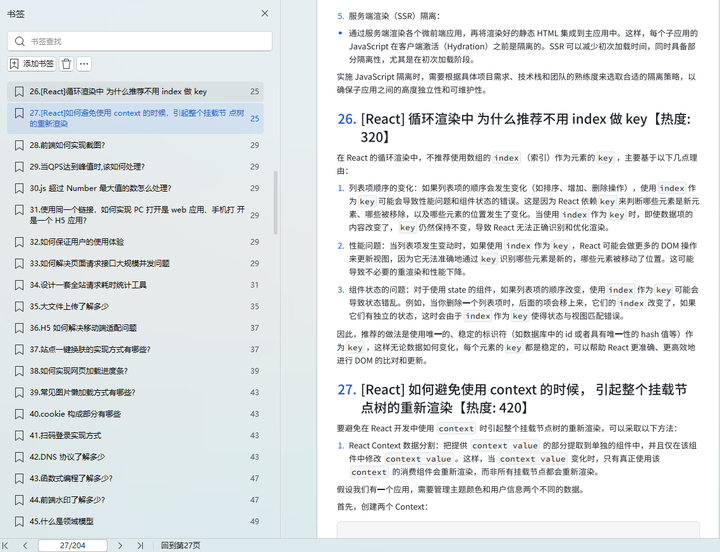
Task: Open bookmark 31 about PC and H5 link
Action: click(x=135, y=215)
